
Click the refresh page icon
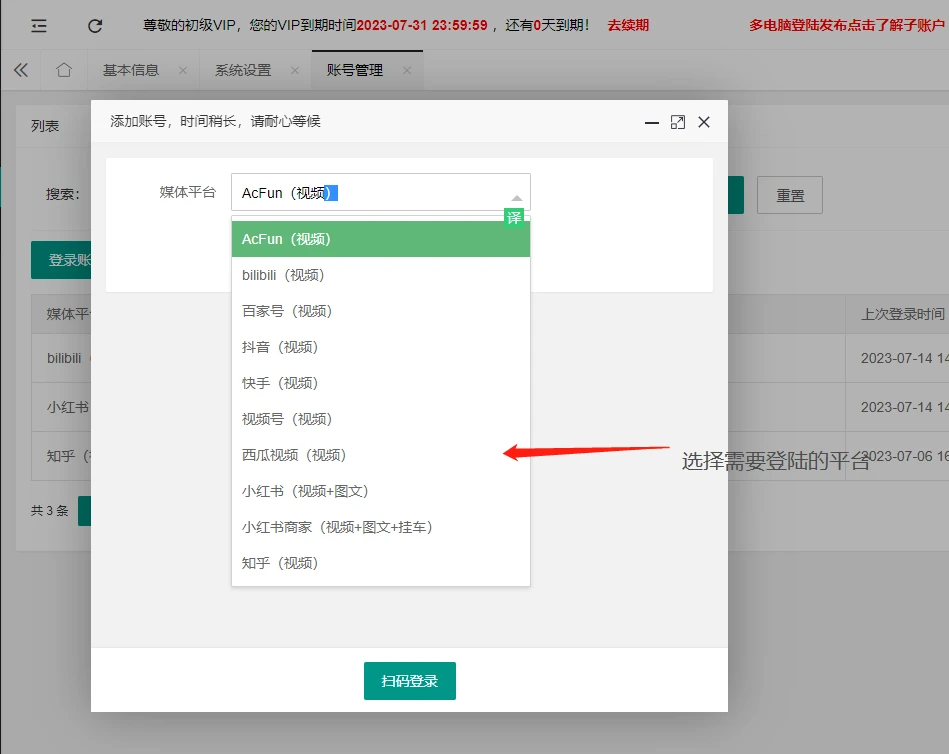point(95,25)
